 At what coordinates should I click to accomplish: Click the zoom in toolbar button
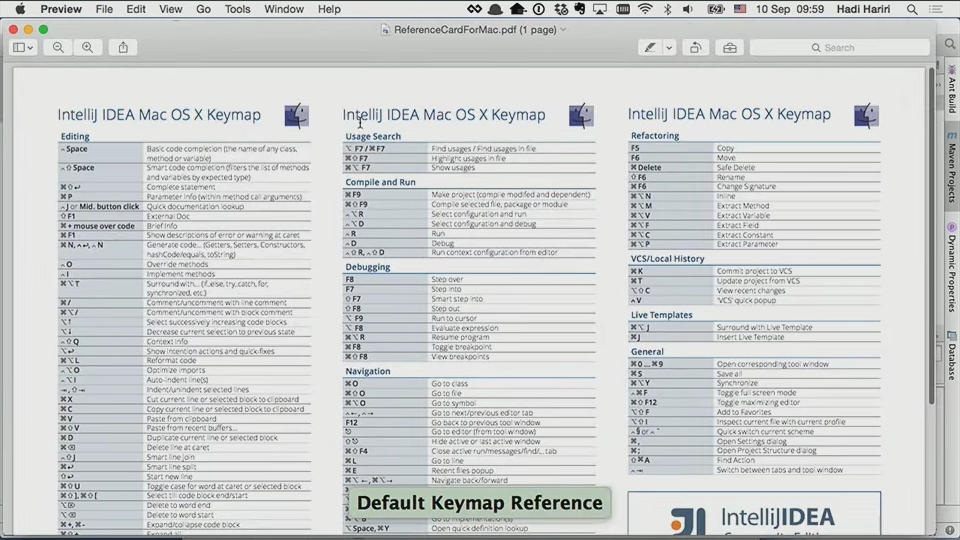pos(88,47)
